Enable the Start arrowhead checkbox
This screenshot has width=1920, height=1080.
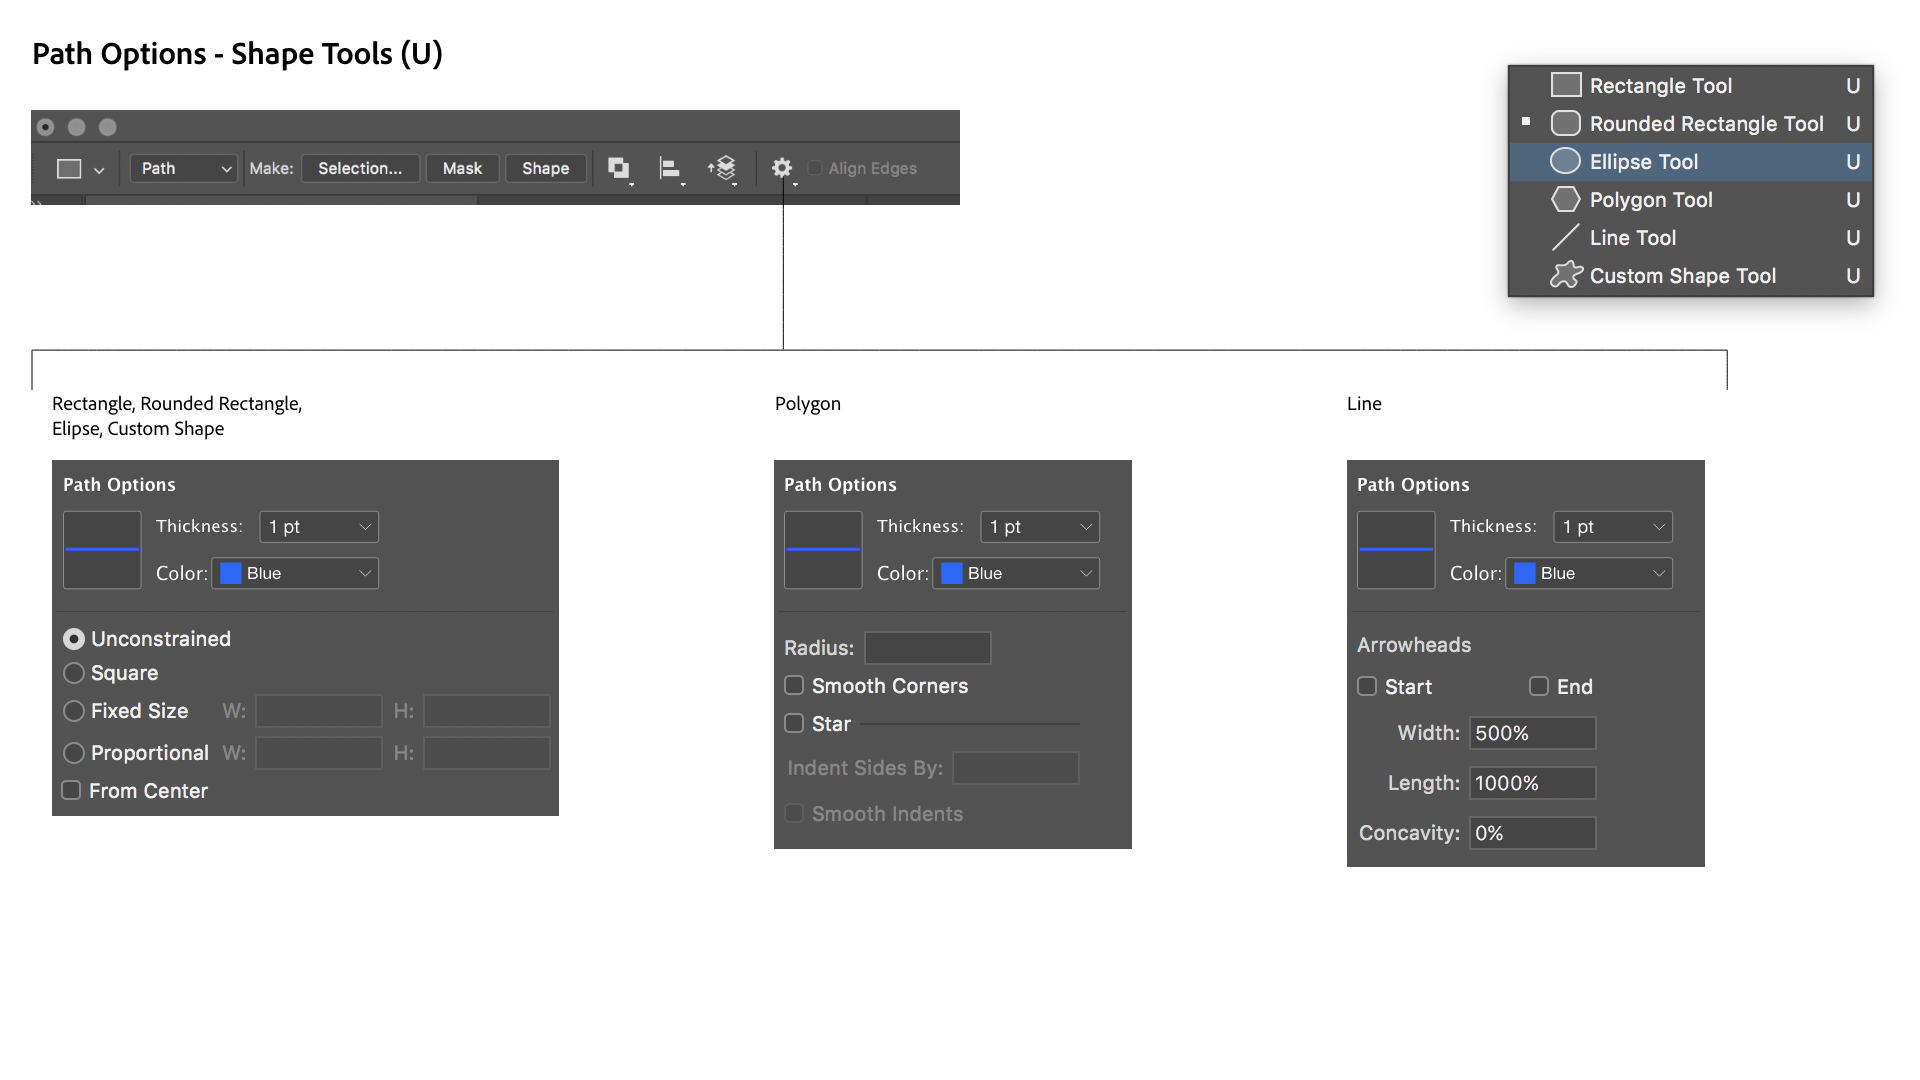pyautogui.click(x=1367, y=686)
